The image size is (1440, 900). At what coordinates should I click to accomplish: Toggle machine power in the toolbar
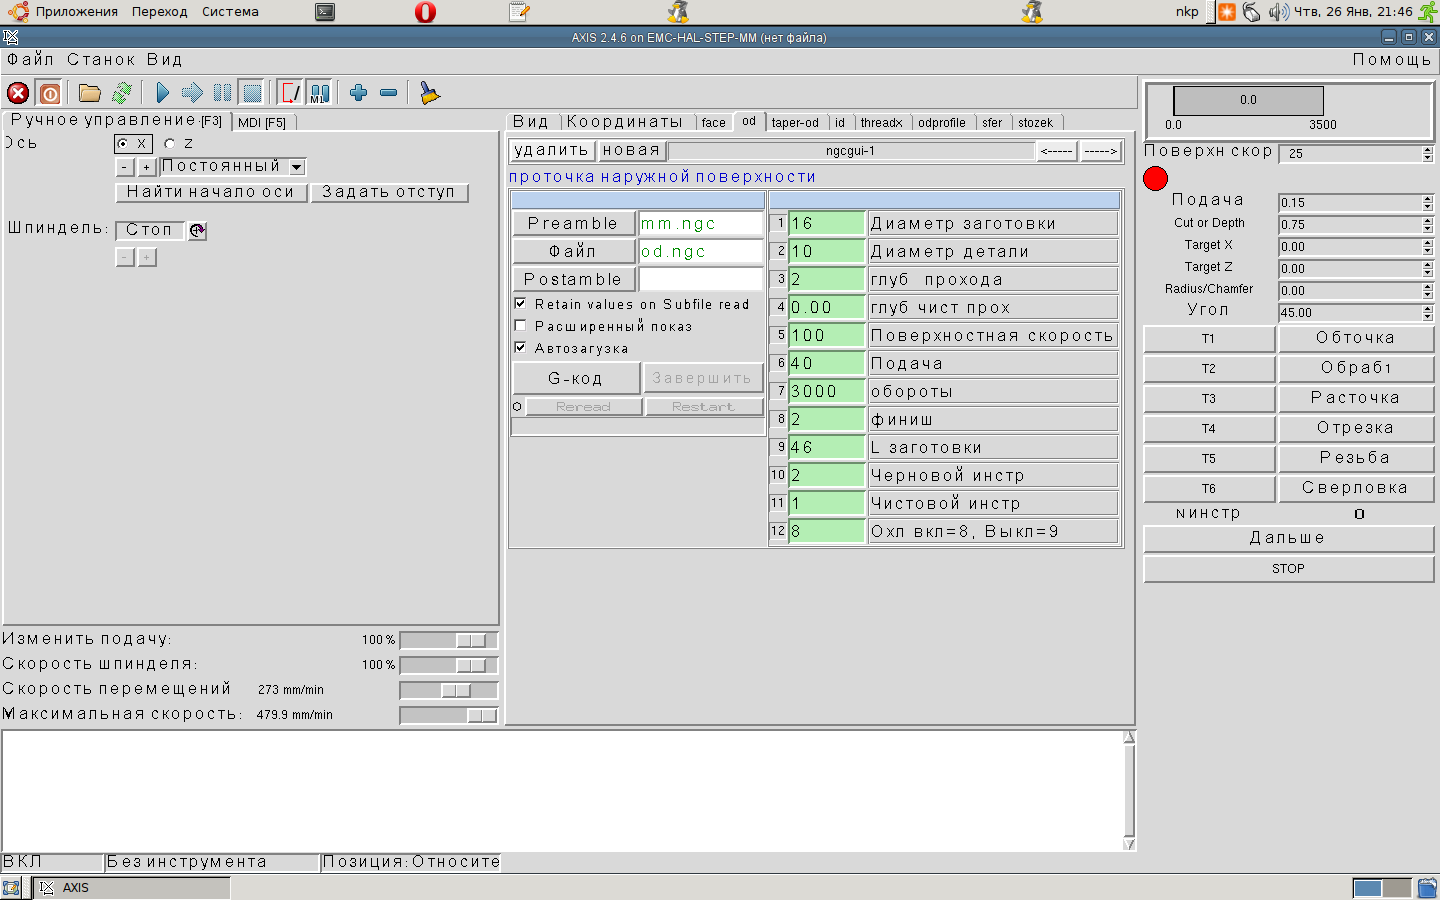(49, 93)
